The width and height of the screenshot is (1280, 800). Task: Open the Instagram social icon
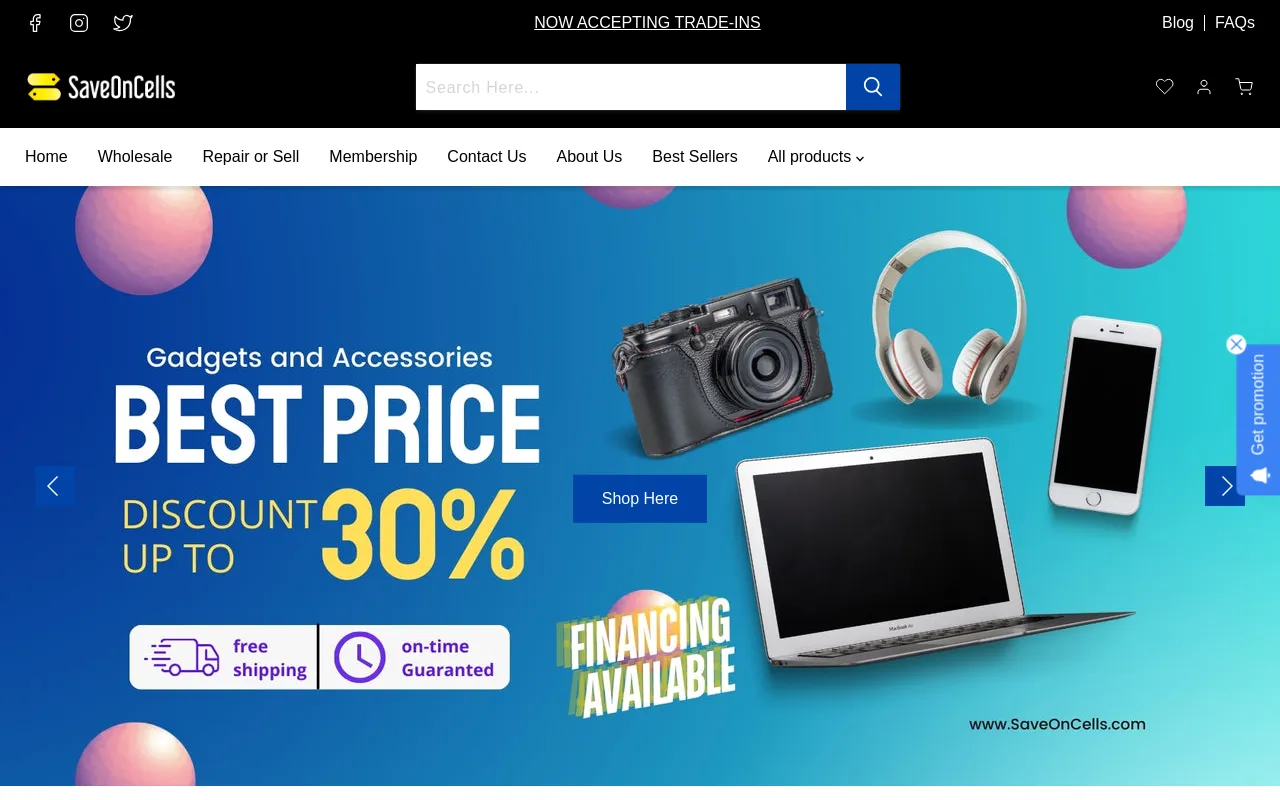[79, 23]
